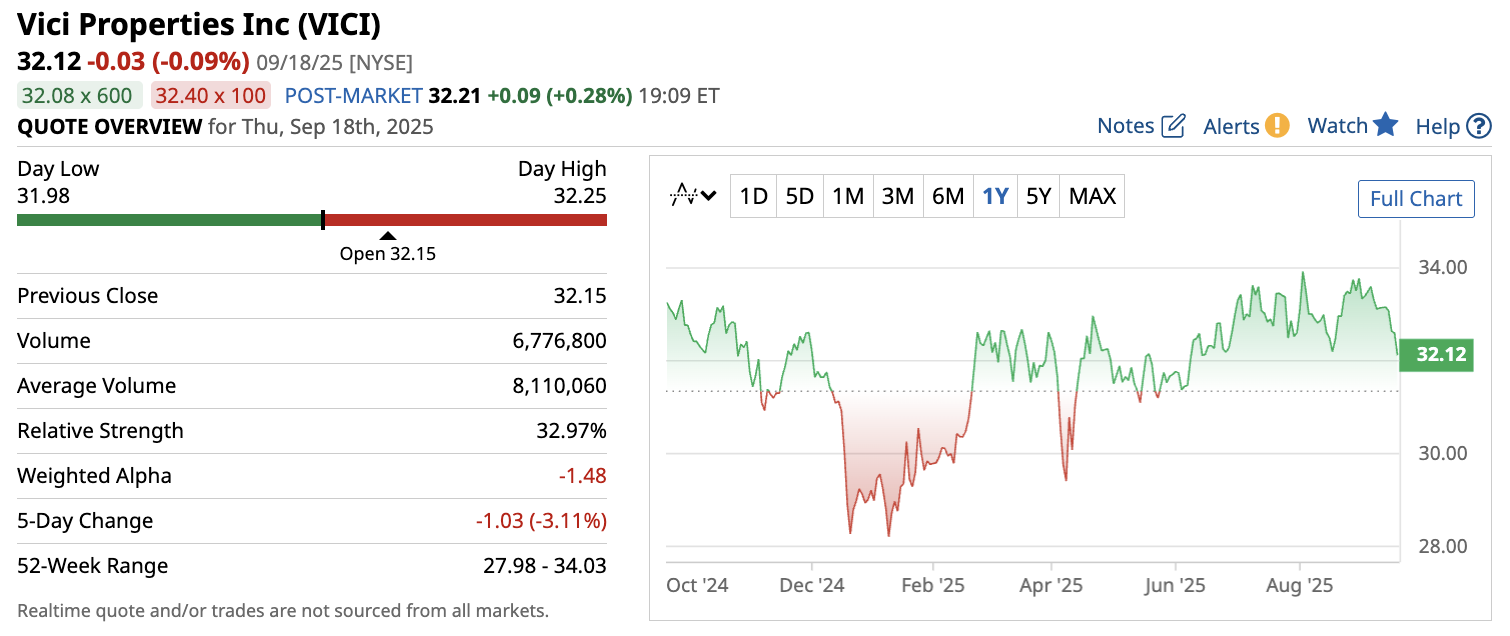Image resolution: width=1510 pixels, height=636 pixels.
Task: Click the orange Alerts exclamation icon
Action: 1277,126
